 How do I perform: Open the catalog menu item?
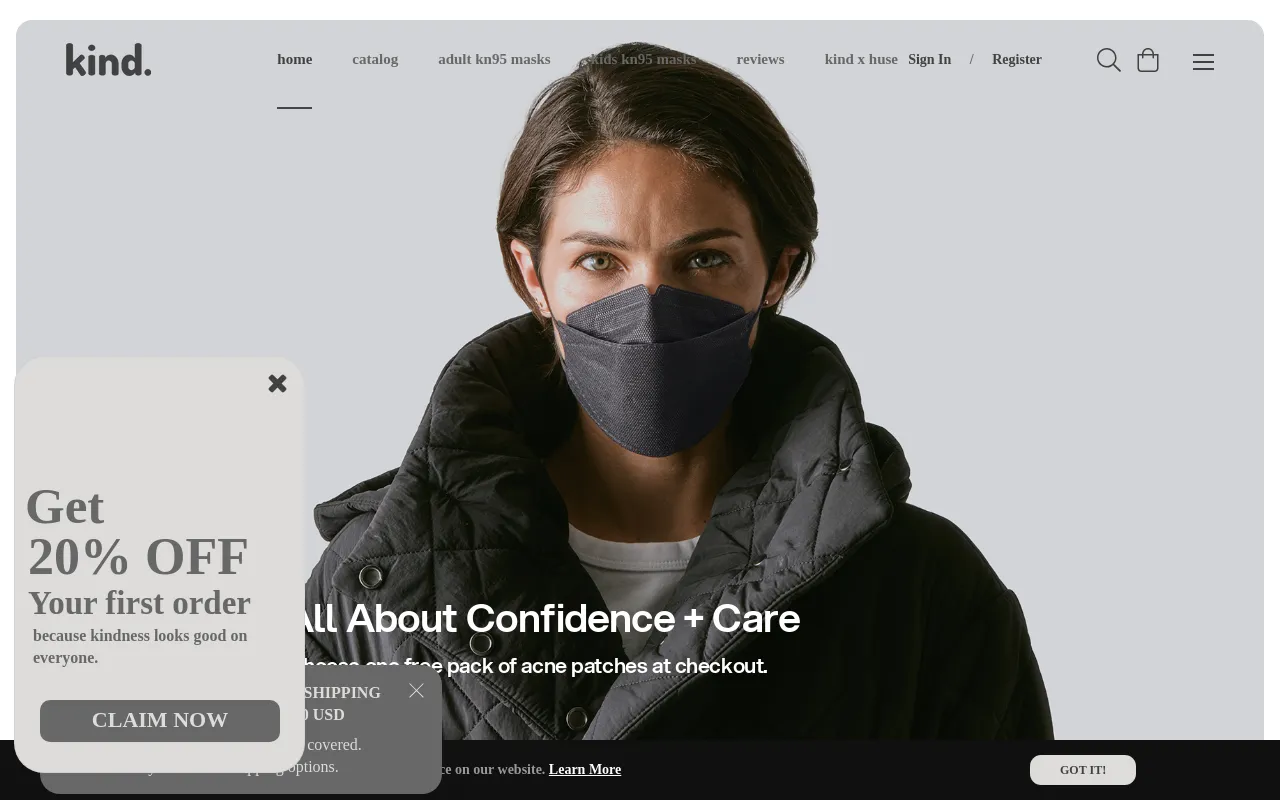click(x=375, y=59)
